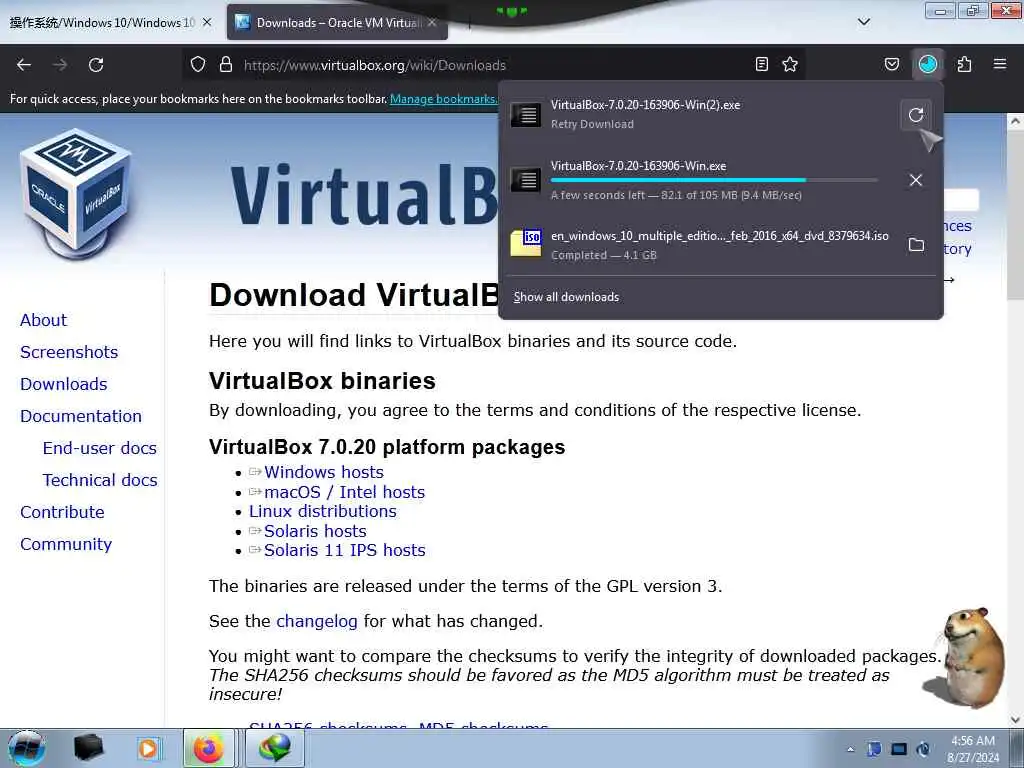Image resolution: width=1024 pixels, height=768 pixels.
Task: Toggle the downloads panel button
Action: click(928, 64)
